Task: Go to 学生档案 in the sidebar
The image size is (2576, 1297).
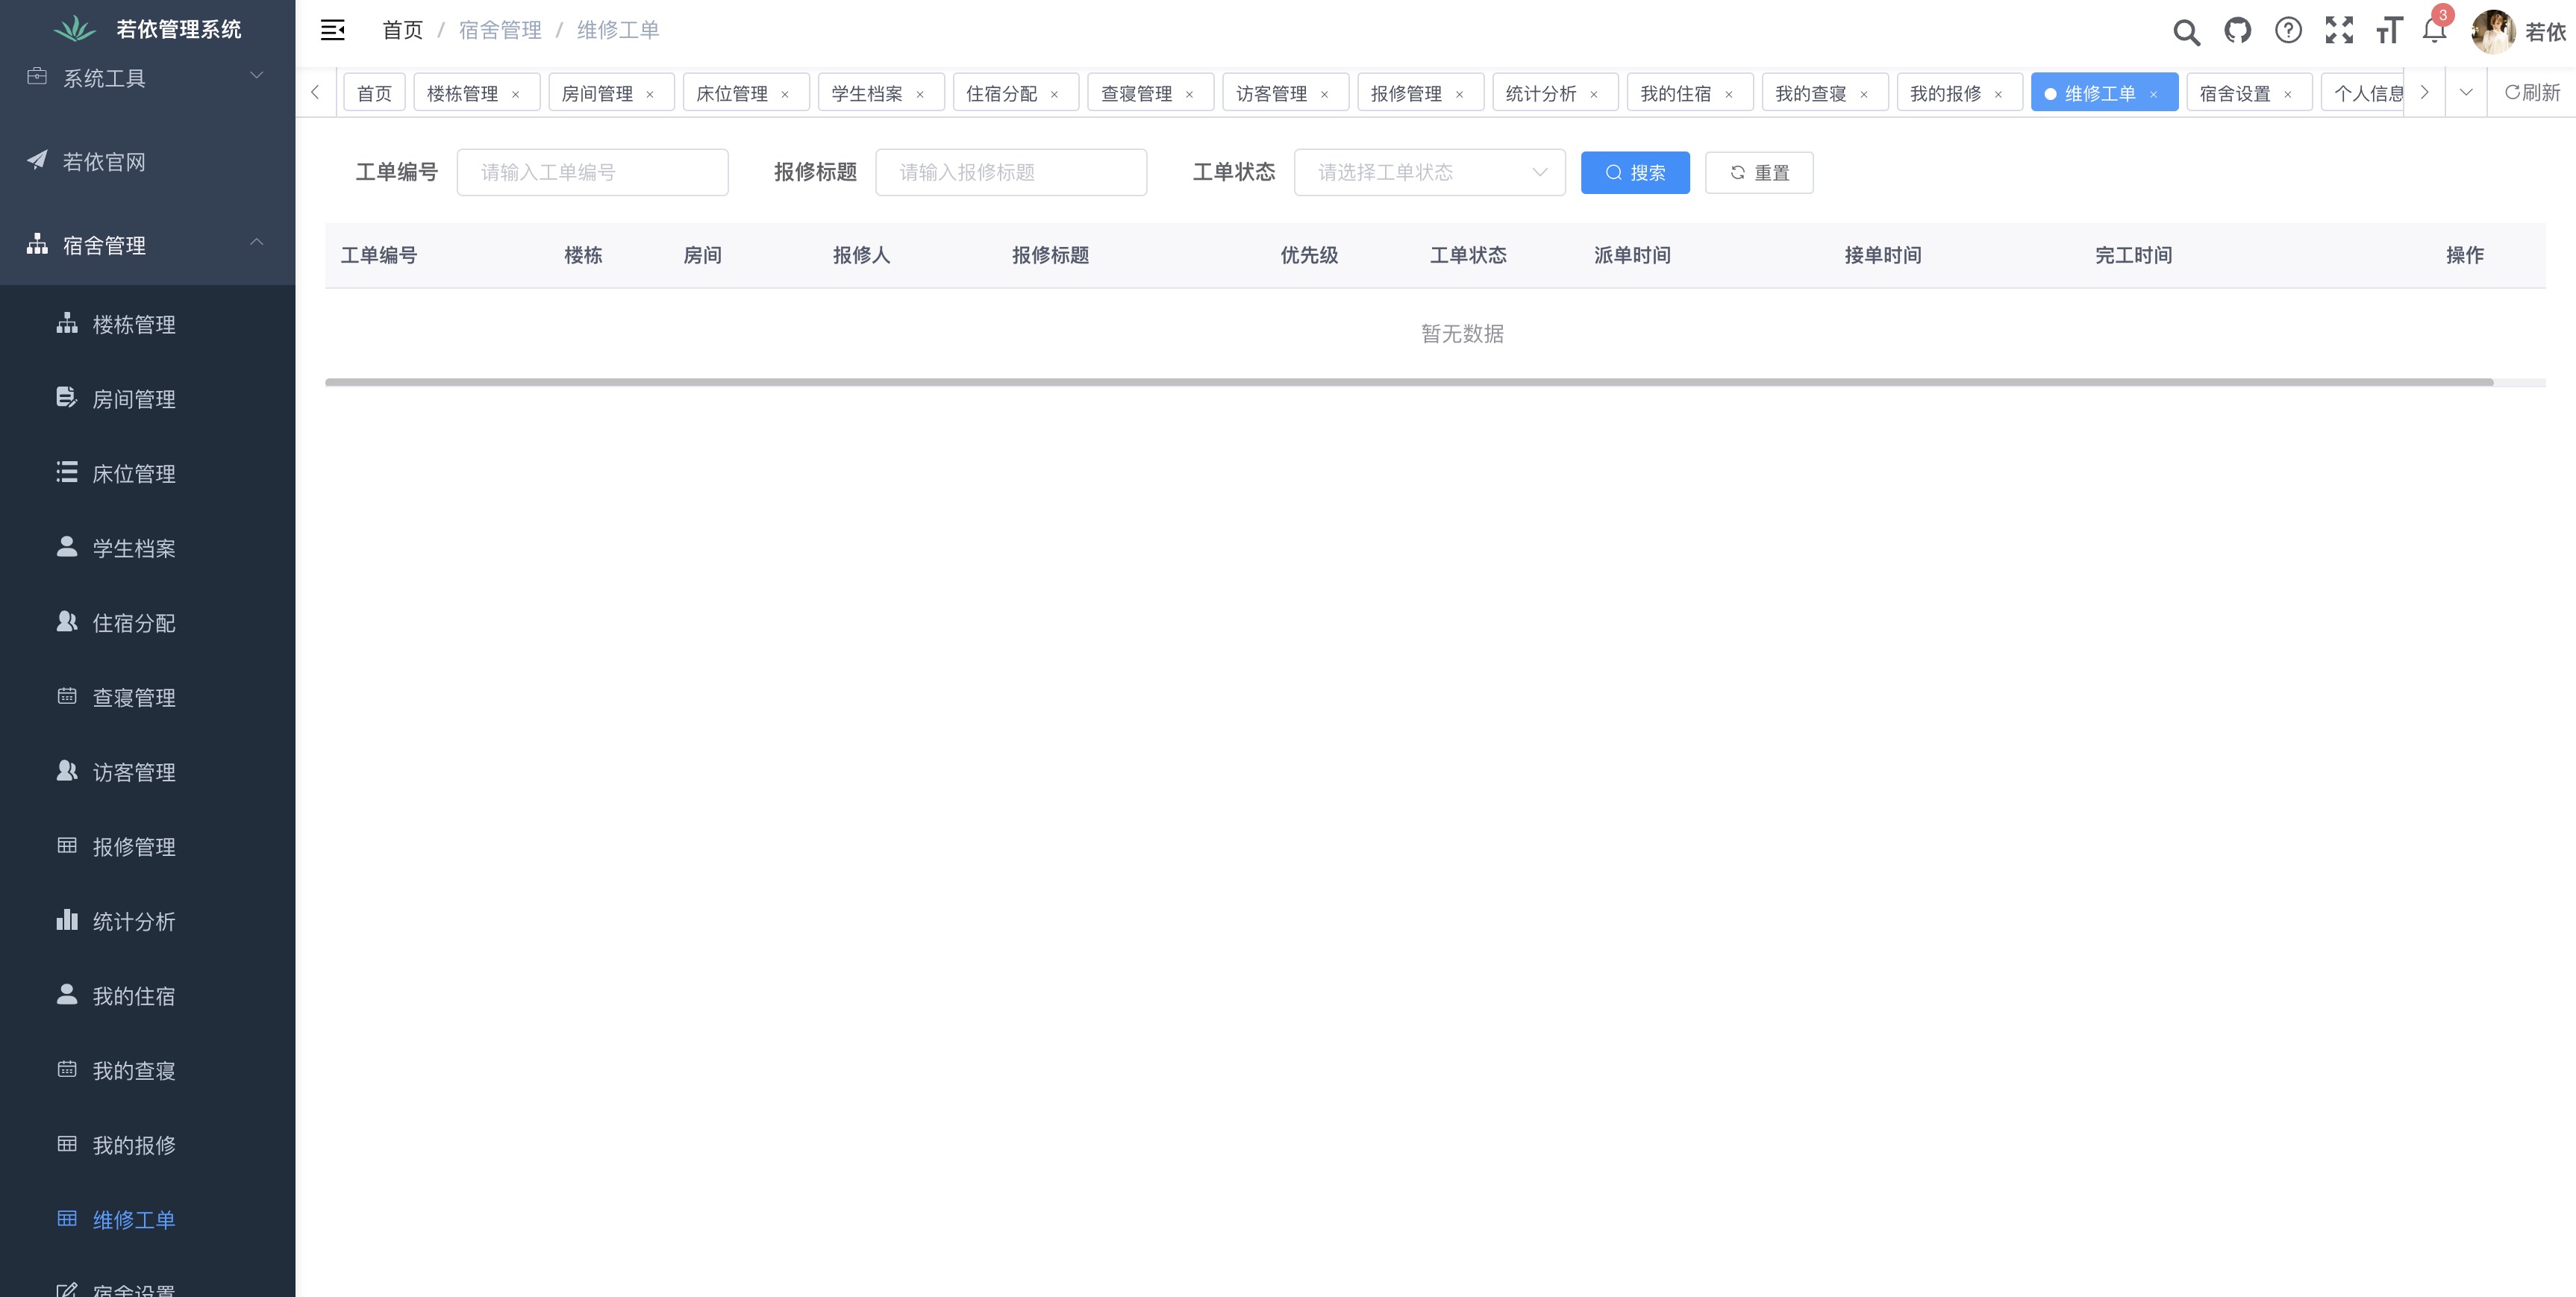Action: 148,548
